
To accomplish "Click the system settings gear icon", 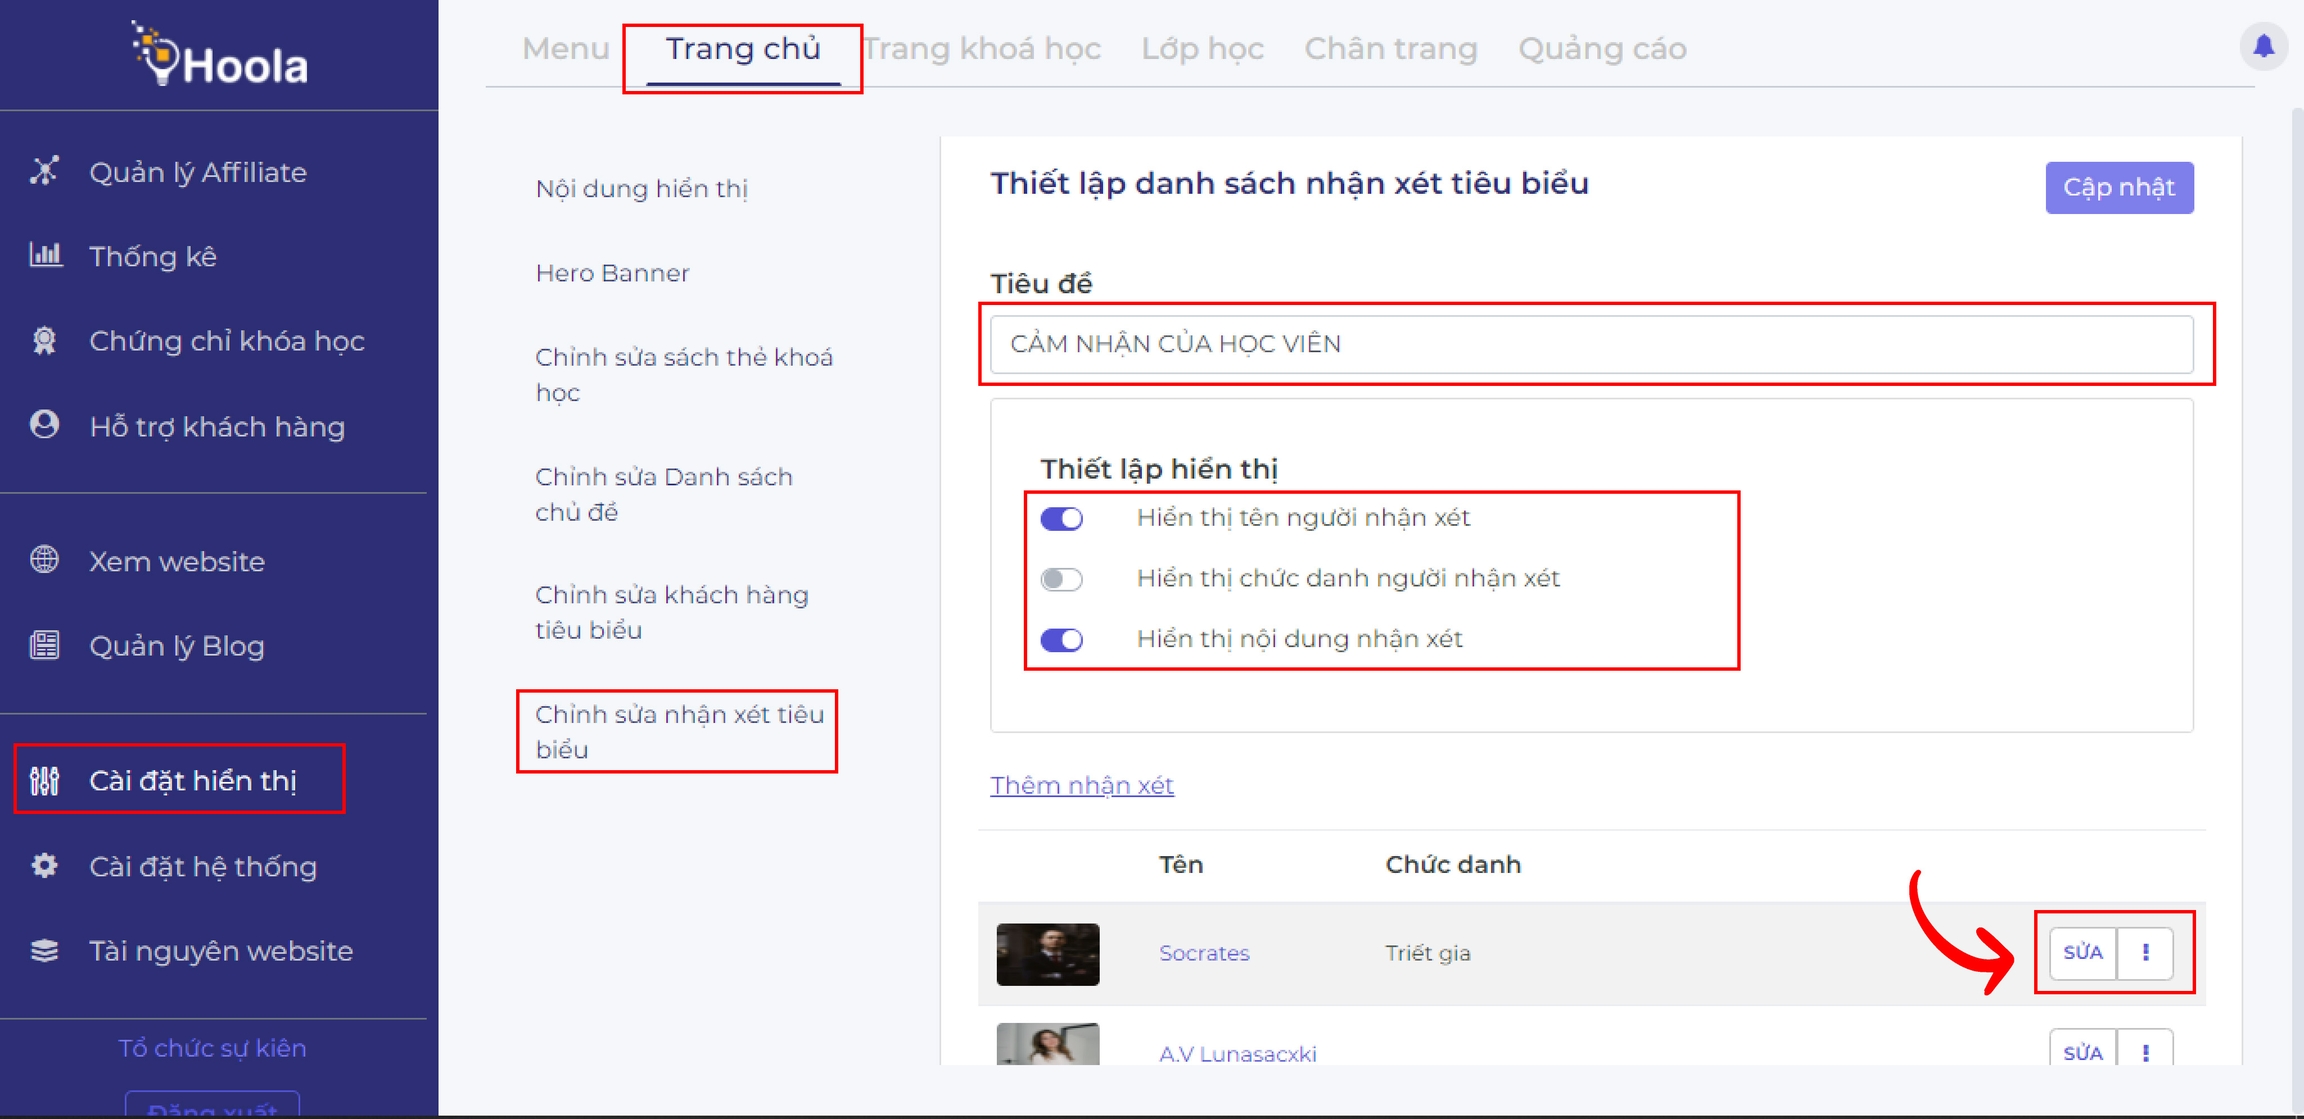I will 44,865.
